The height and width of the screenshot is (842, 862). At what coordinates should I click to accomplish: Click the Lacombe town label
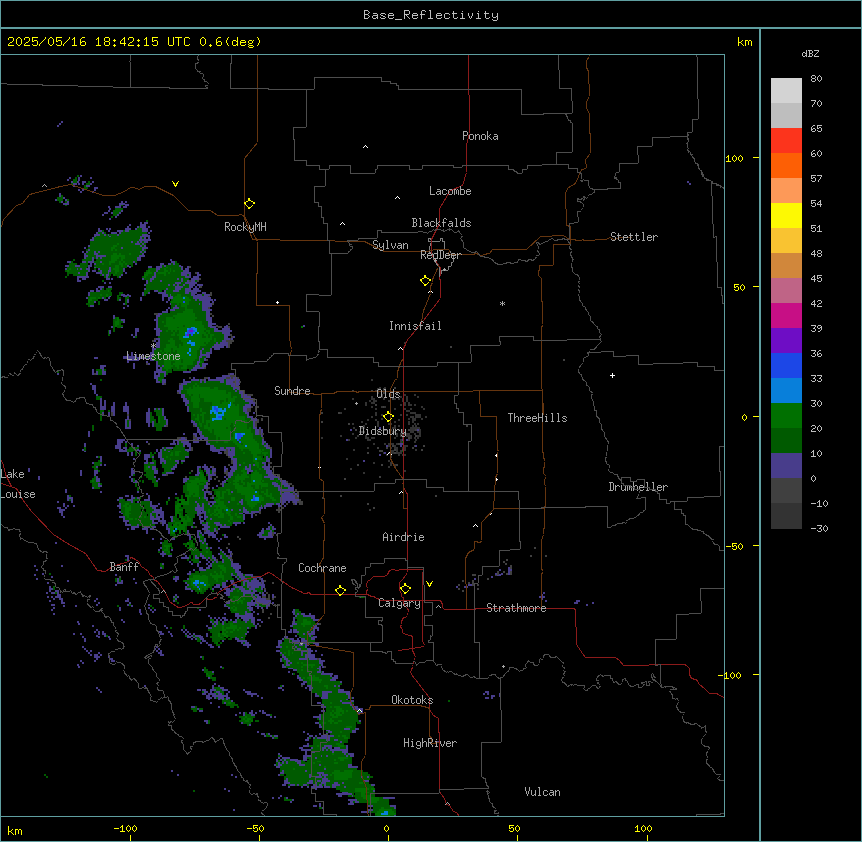pos(450,191)
